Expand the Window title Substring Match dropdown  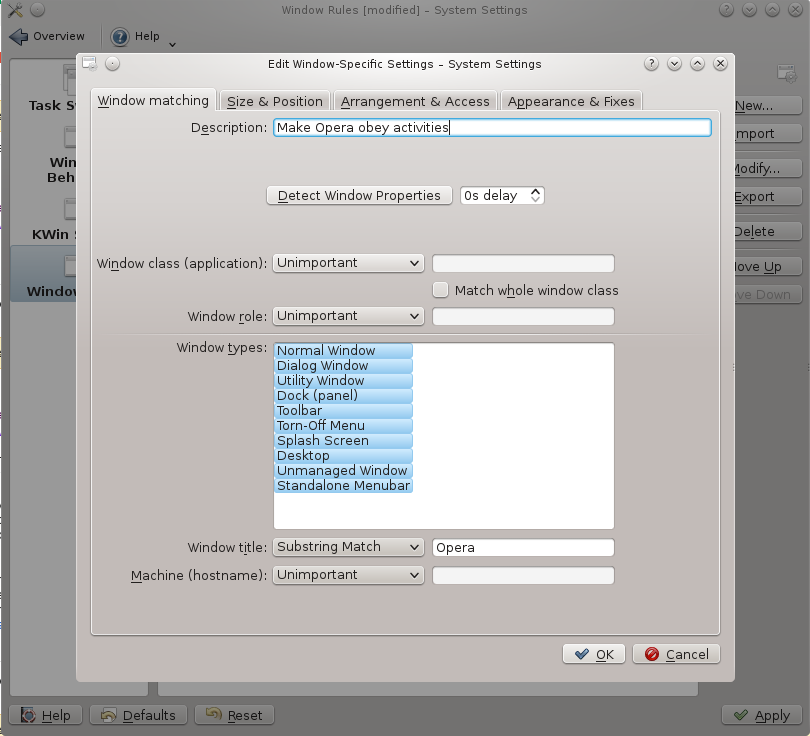pyautogui.click(x=348, y=547)
